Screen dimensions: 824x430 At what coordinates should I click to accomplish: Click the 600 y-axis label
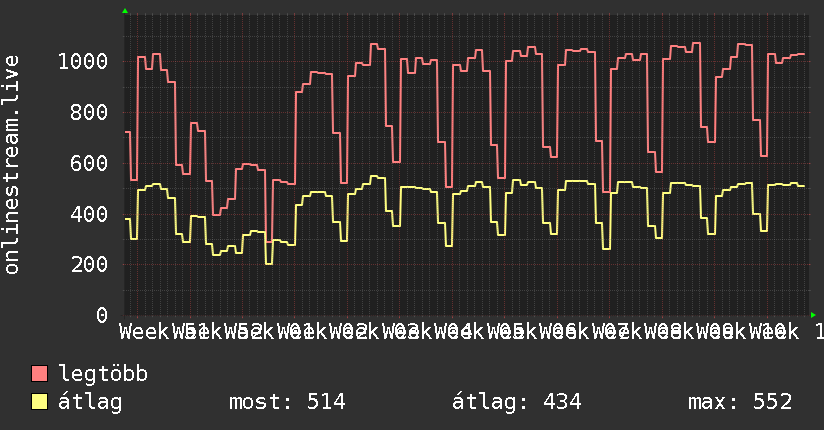(x=89, y=163)
